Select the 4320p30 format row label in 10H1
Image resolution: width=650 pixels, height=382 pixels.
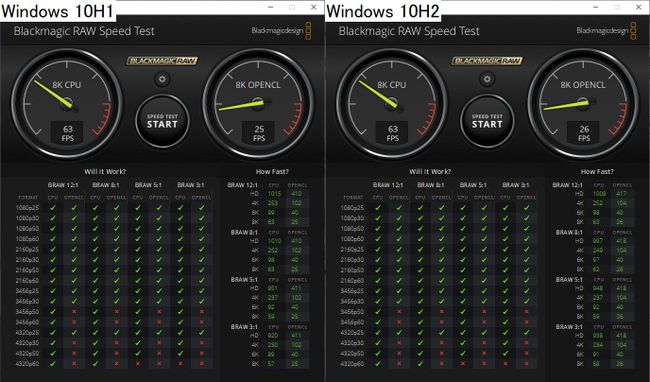pos(27,343)
